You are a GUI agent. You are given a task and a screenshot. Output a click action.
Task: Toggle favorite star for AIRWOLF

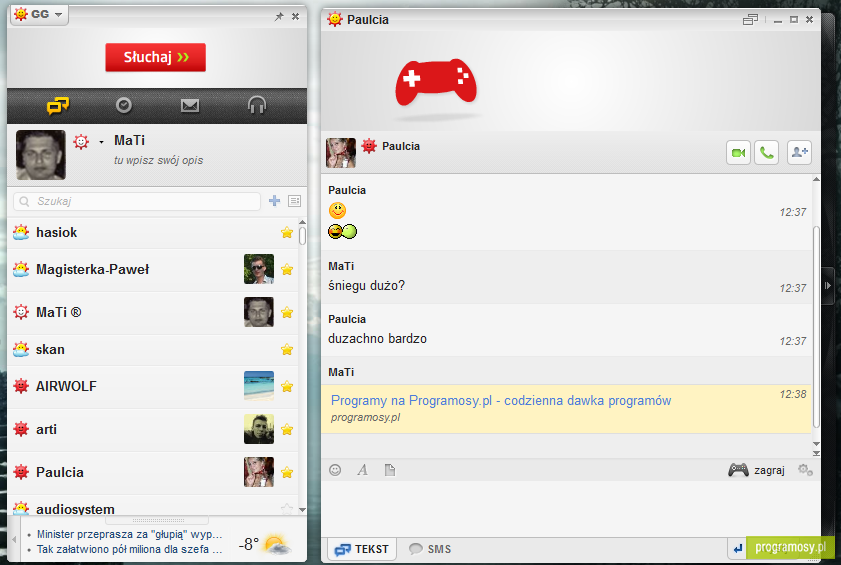pos(287,386)
